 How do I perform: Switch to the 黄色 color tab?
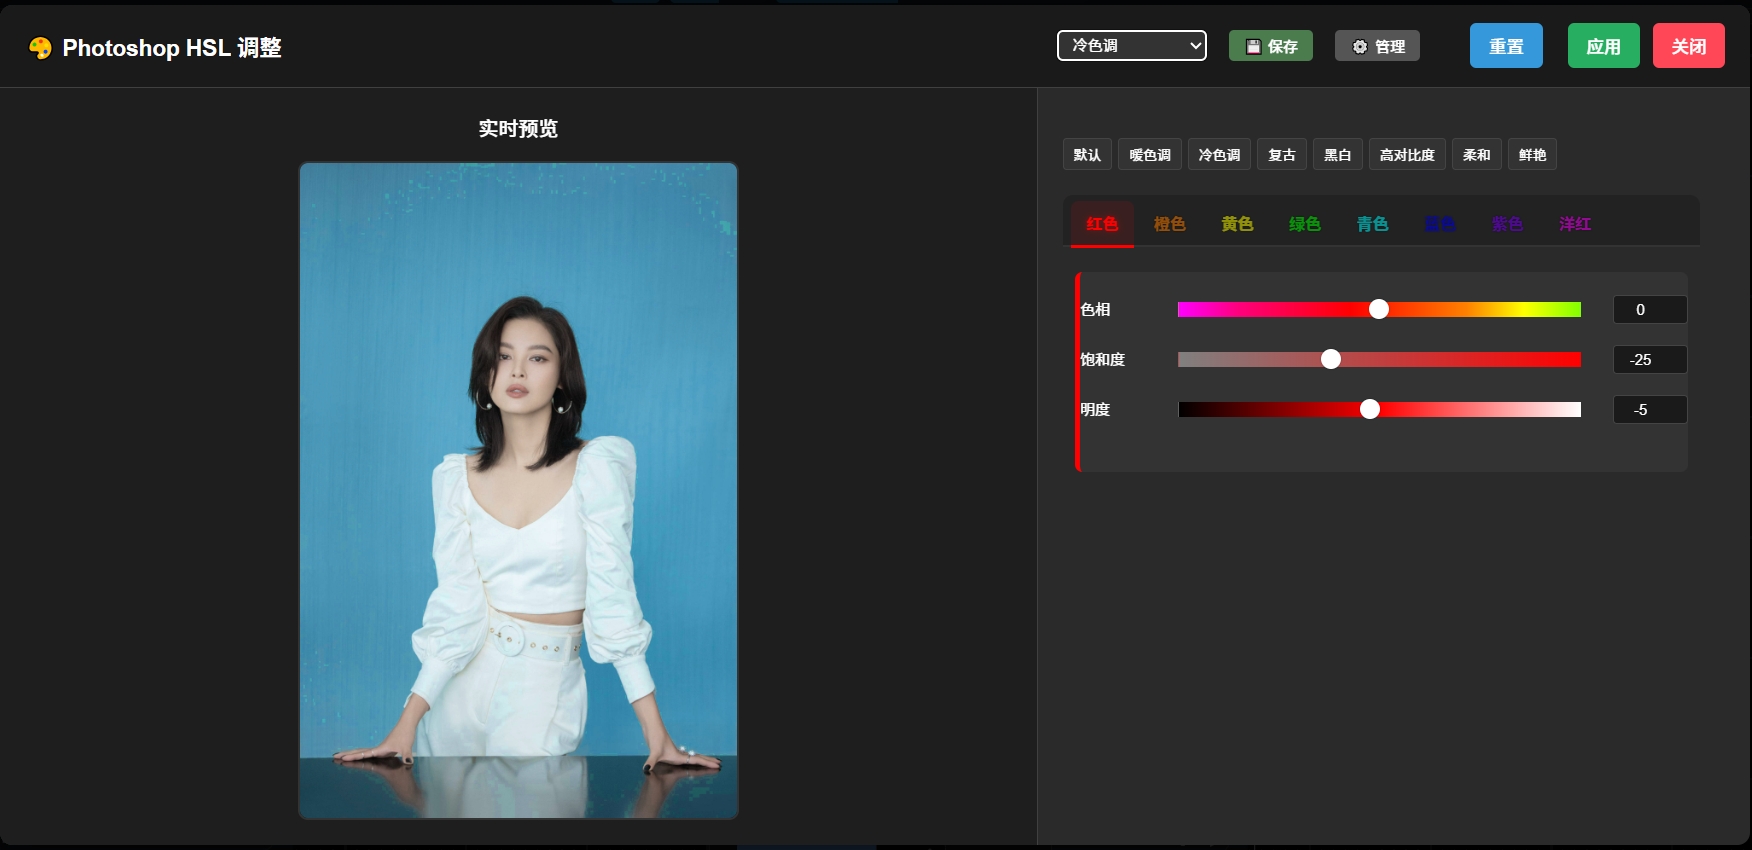click(x=1237, y=224)
